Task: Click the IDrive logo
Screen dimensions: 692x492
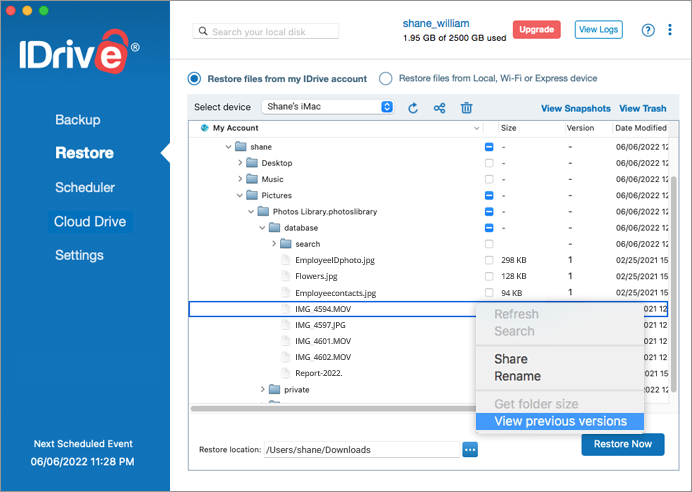Action: point(79,52)
